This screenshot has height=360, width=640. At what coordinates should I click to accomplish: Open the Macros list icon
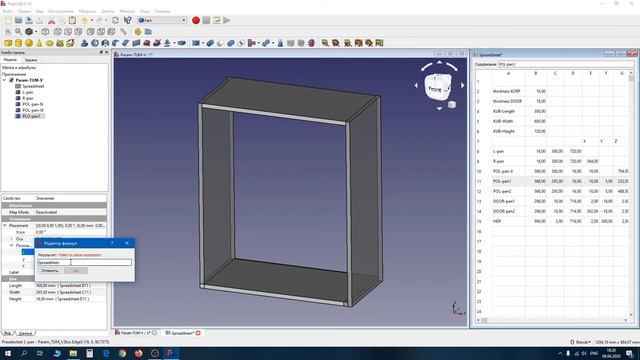pyautogui.click(x=217, y=20)
